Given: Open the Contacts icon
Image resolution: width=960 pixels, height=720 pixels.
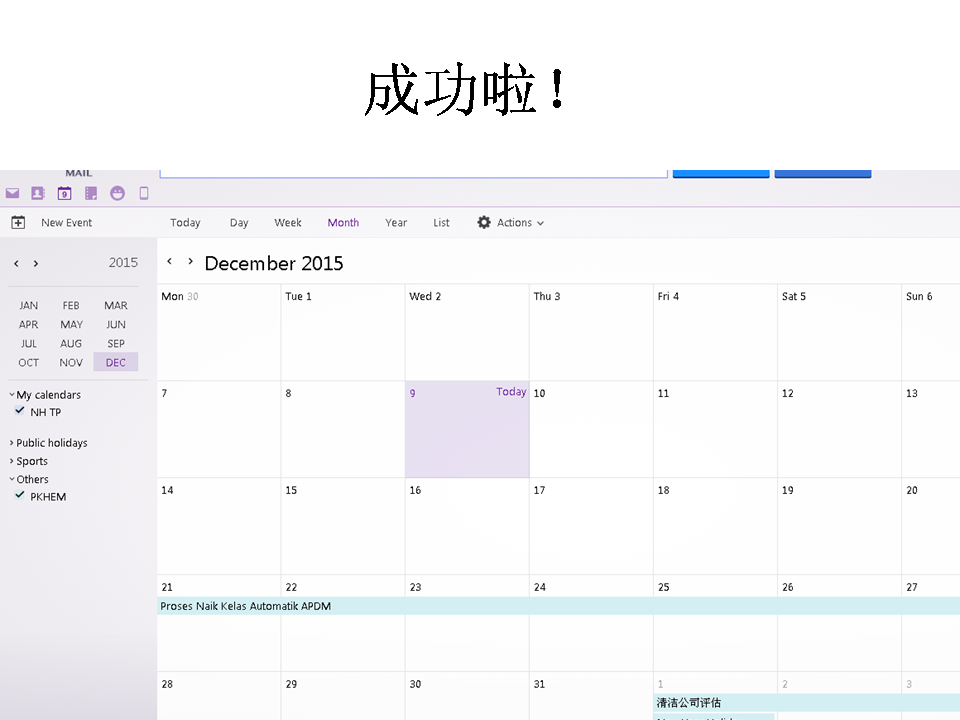Looking at the screenshot, I should (38, 193).
